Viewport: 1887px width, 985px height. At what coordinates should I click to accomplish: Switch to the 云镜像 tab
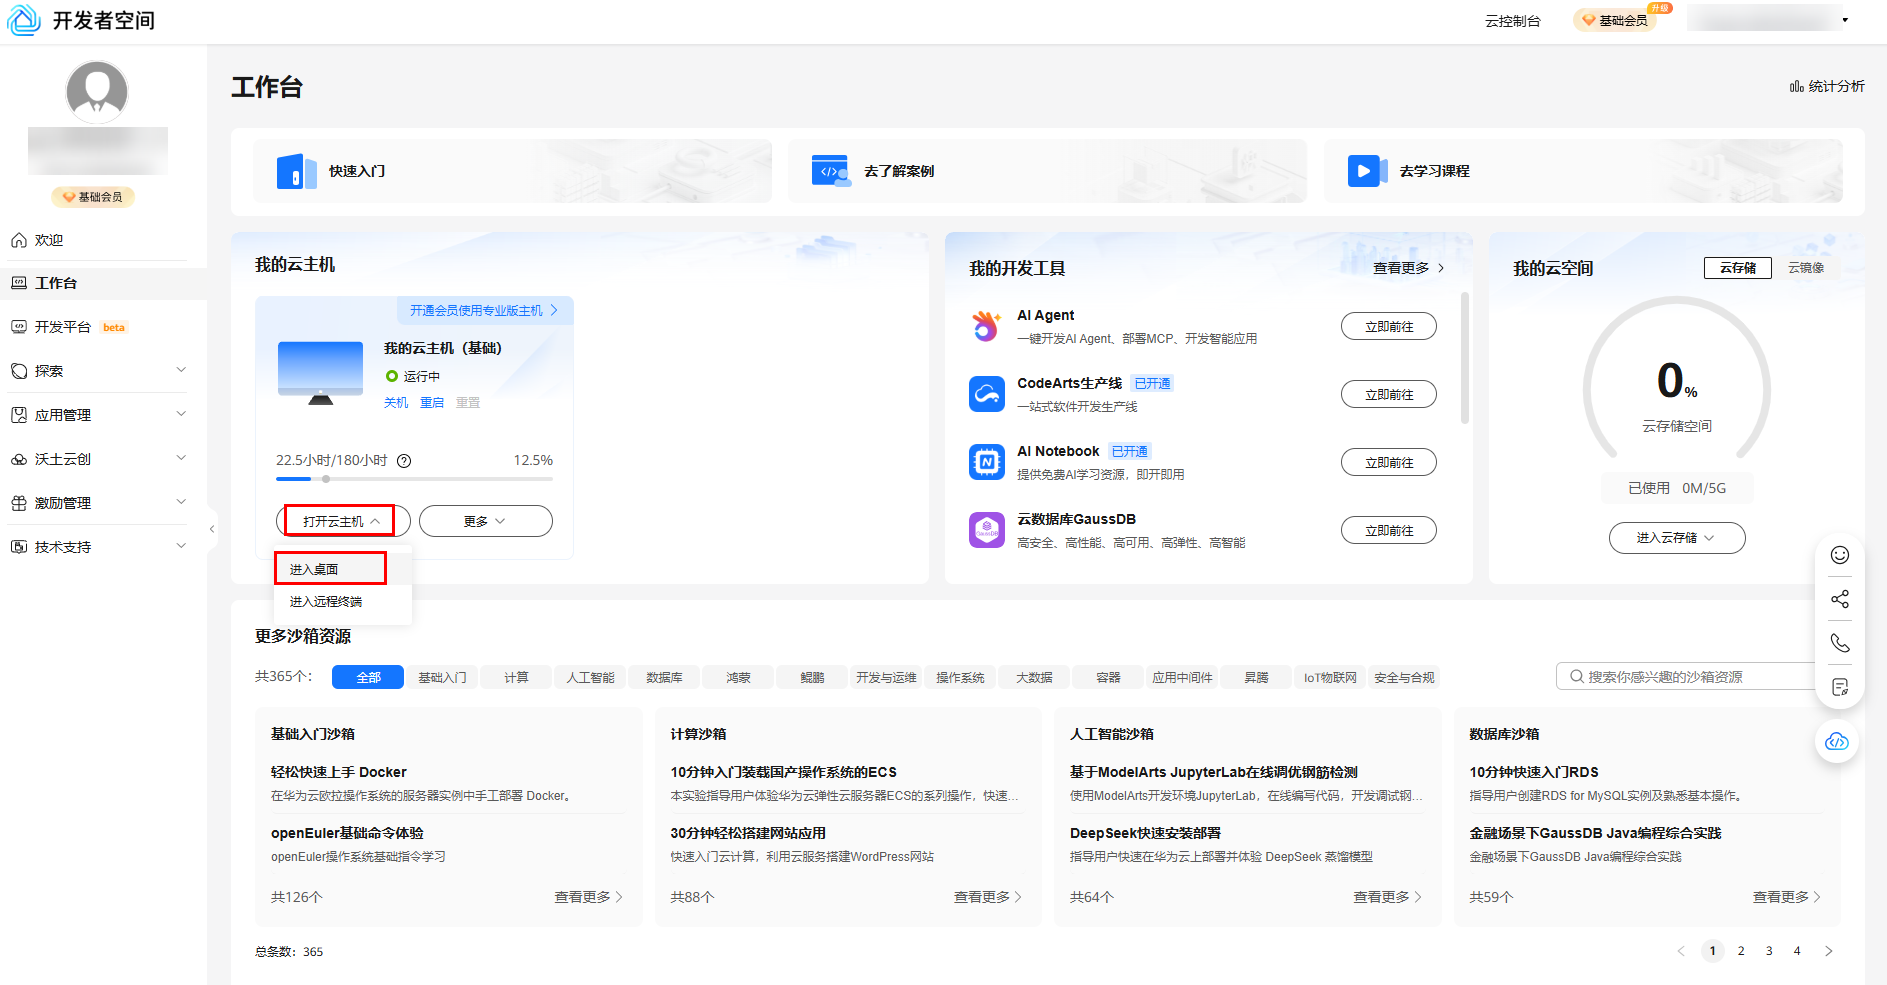coord(1806,268)
